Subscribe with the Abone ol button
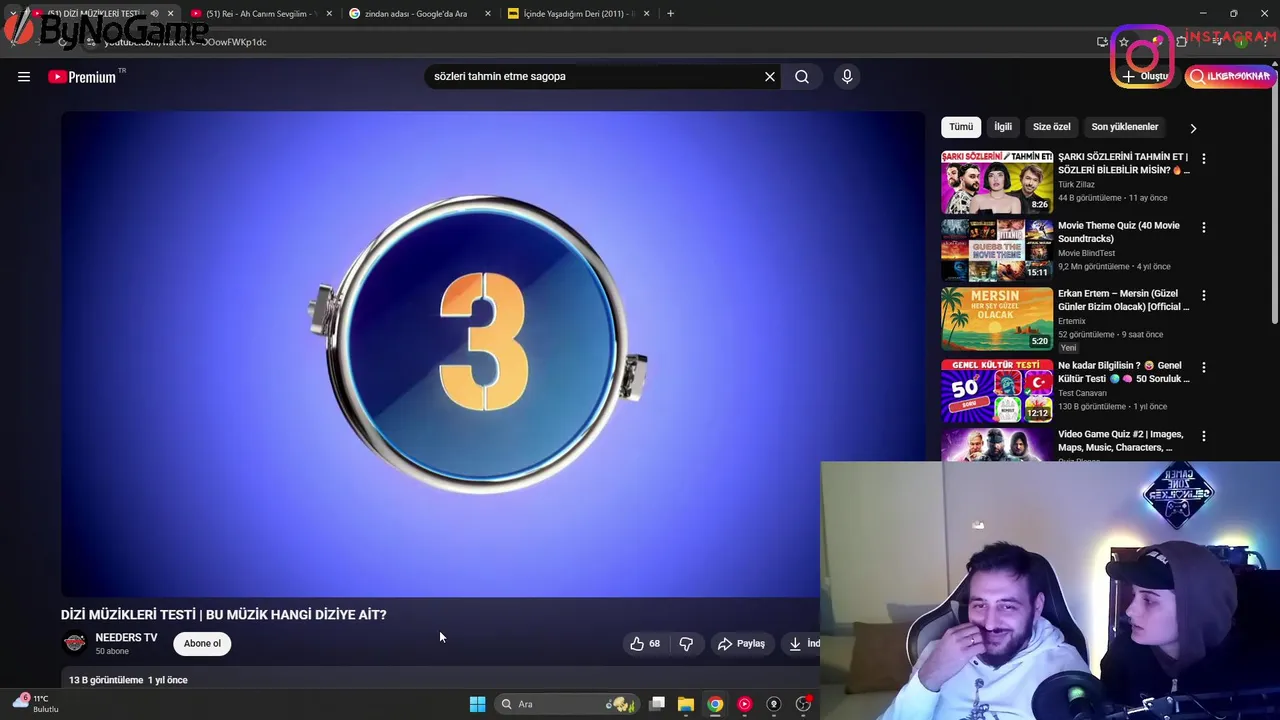 (202, 644)
